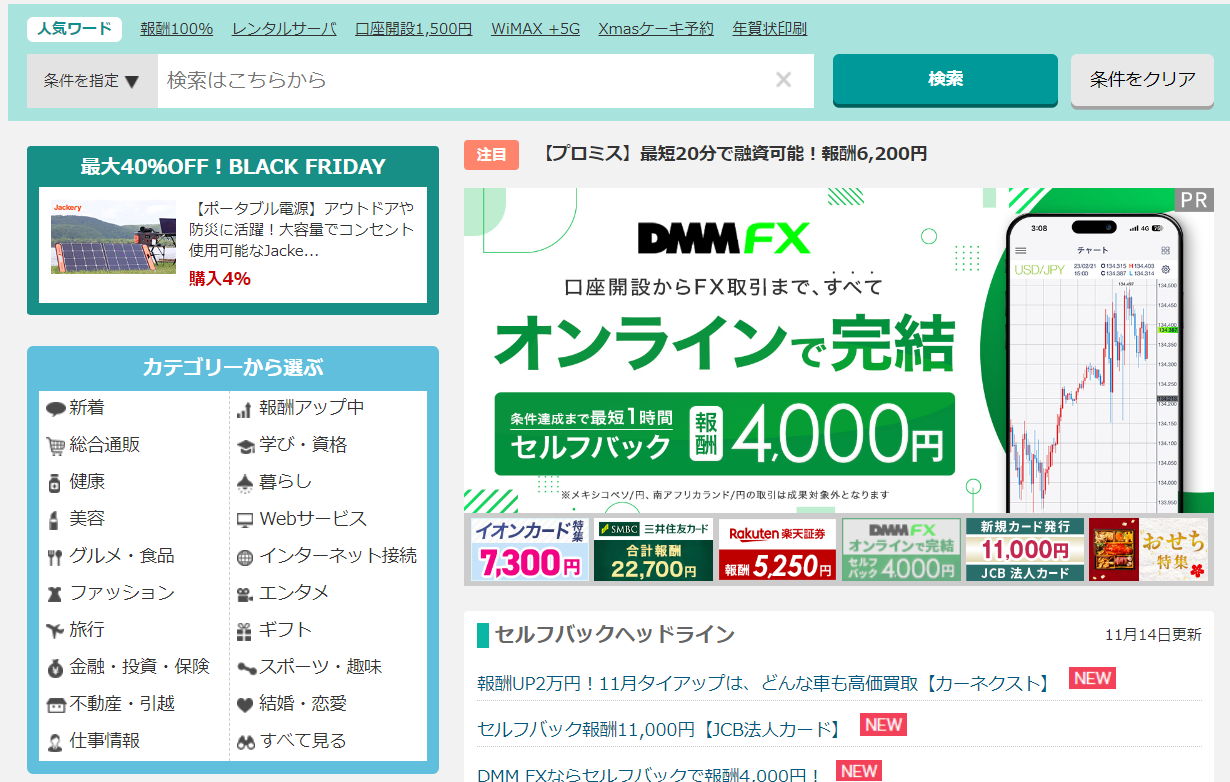1230x782 pixels.
Task: Click the shopping cart icon for 総合通販
Action: click(55, 446)
